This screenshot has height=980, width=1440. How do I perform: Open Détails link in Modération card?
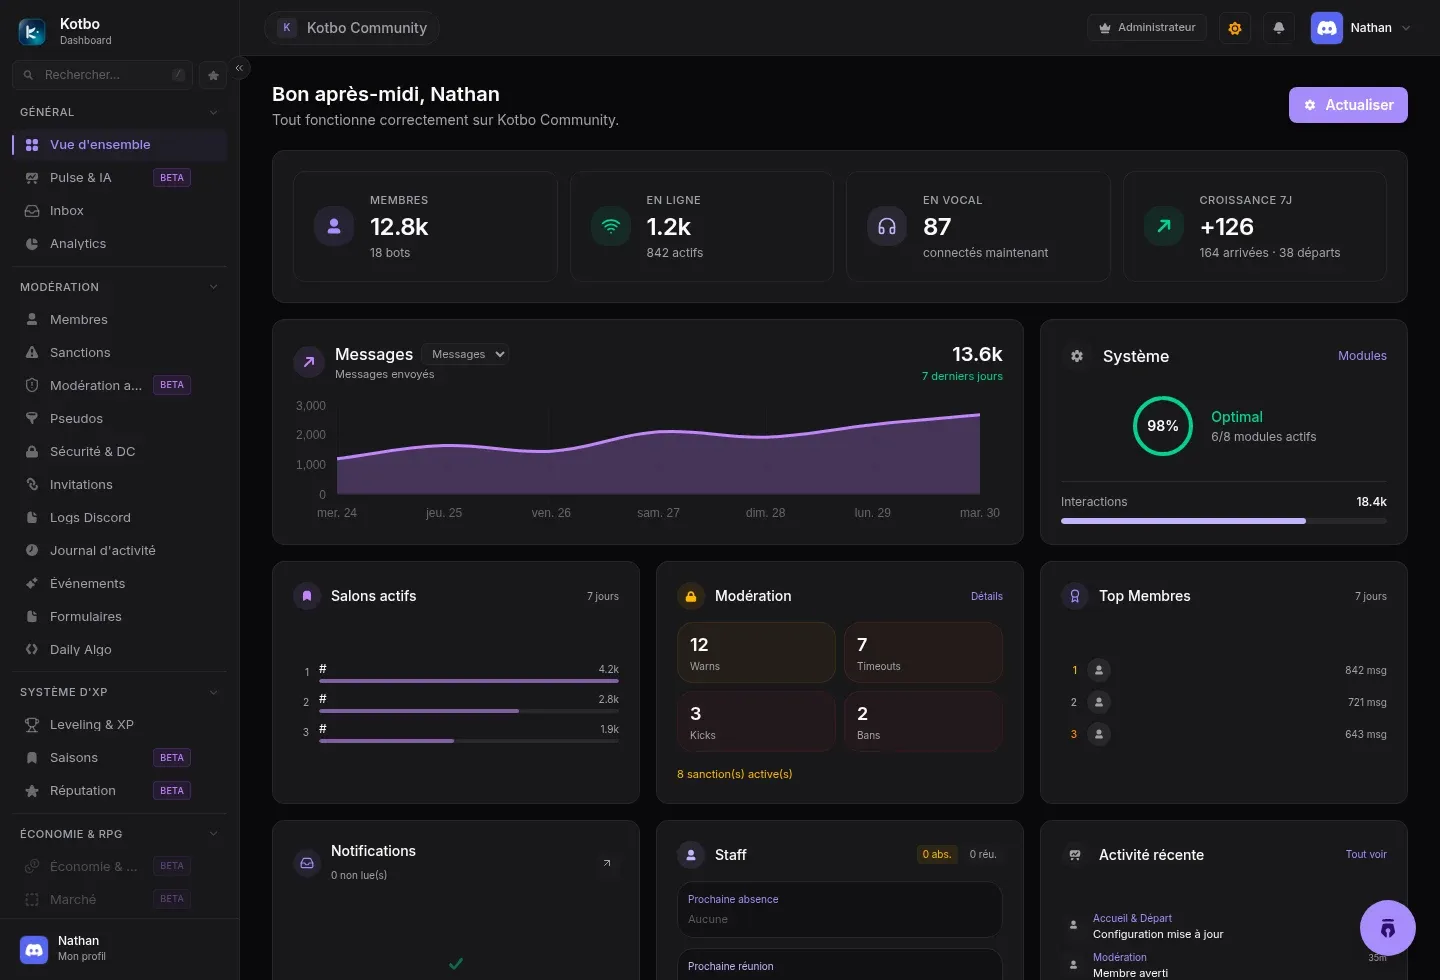(x=986, y=596)
